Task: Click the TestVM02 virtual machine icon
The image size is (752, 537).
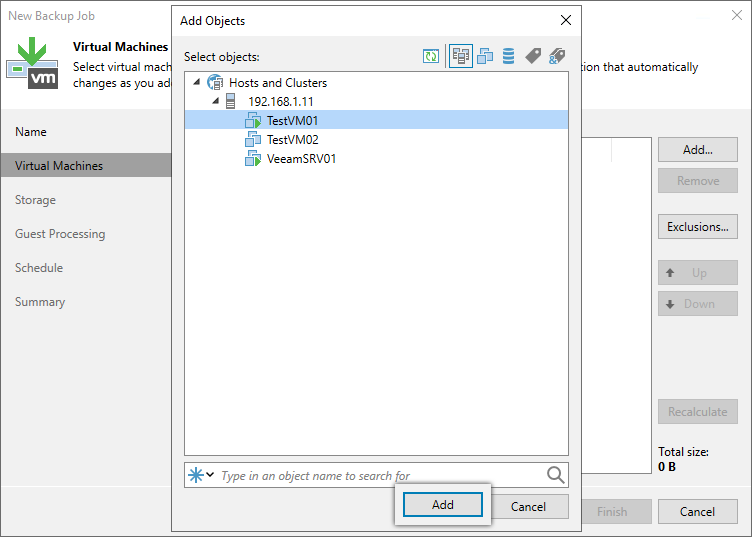Action: click(x=253, y=140)
